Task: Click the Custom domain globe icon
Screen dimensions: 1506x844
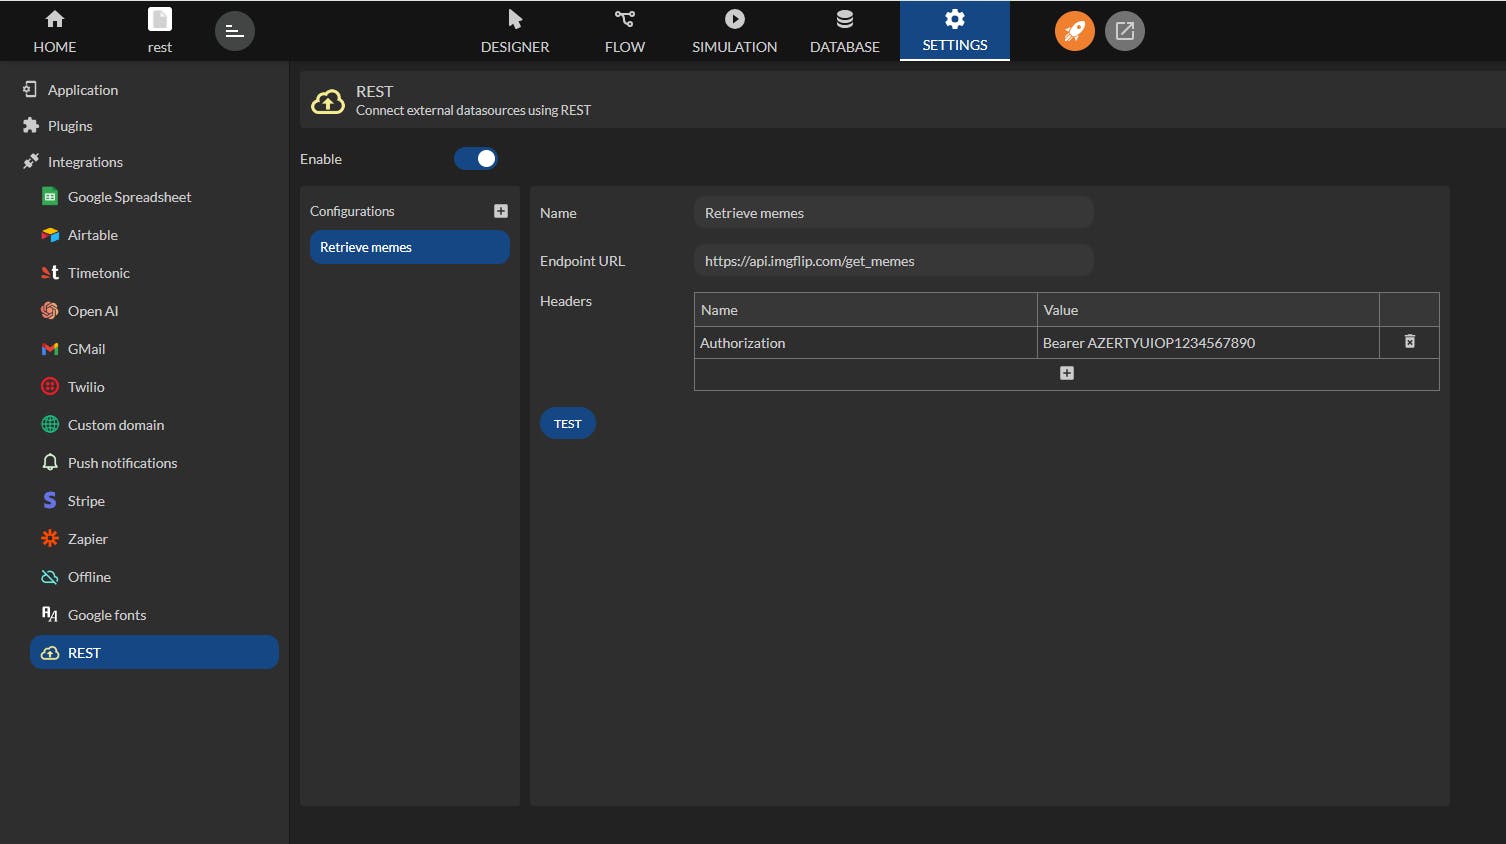Action: pyautogui.click(x=50, y=425)
